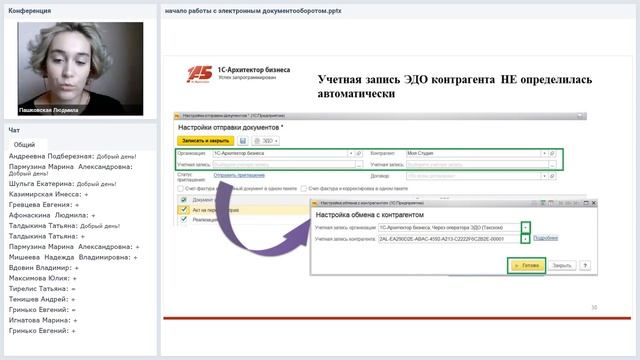
Task: Click Игнатова Марина chat message
Action: [43, 320]
